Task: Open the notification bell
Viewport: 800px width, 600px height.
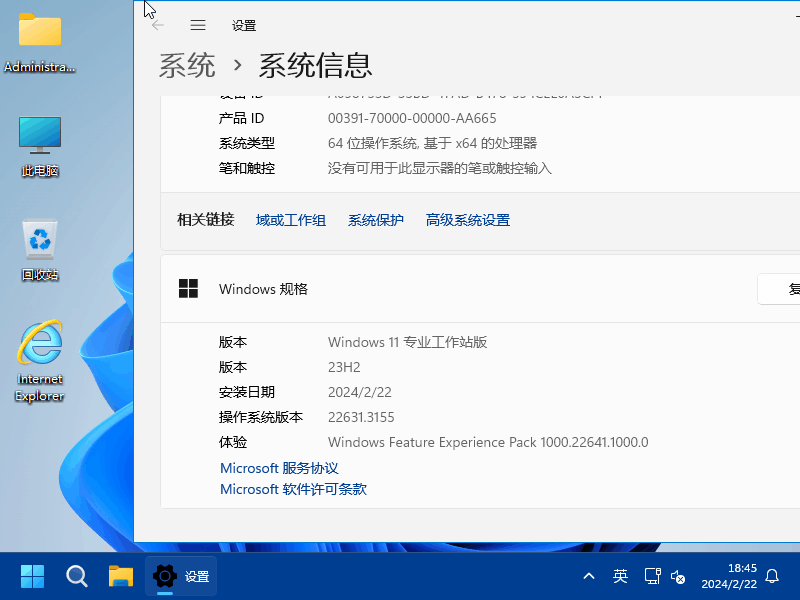Action: 772,577
